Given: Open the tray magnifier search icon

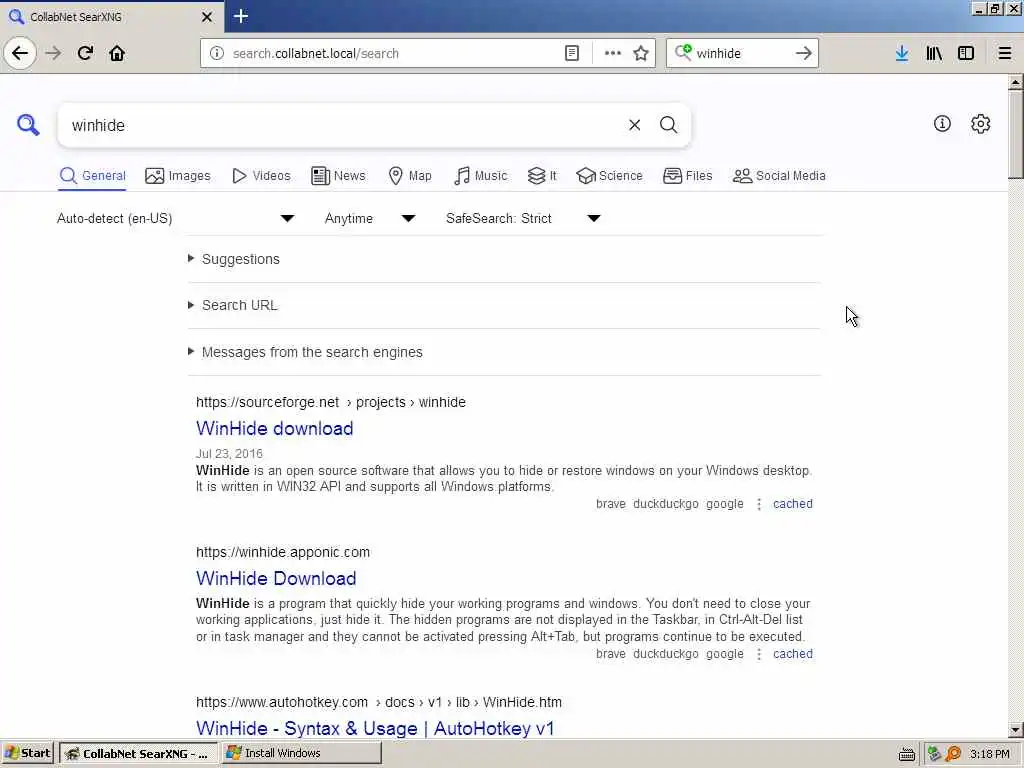Looking at the screenshot, I should (953, 754).
